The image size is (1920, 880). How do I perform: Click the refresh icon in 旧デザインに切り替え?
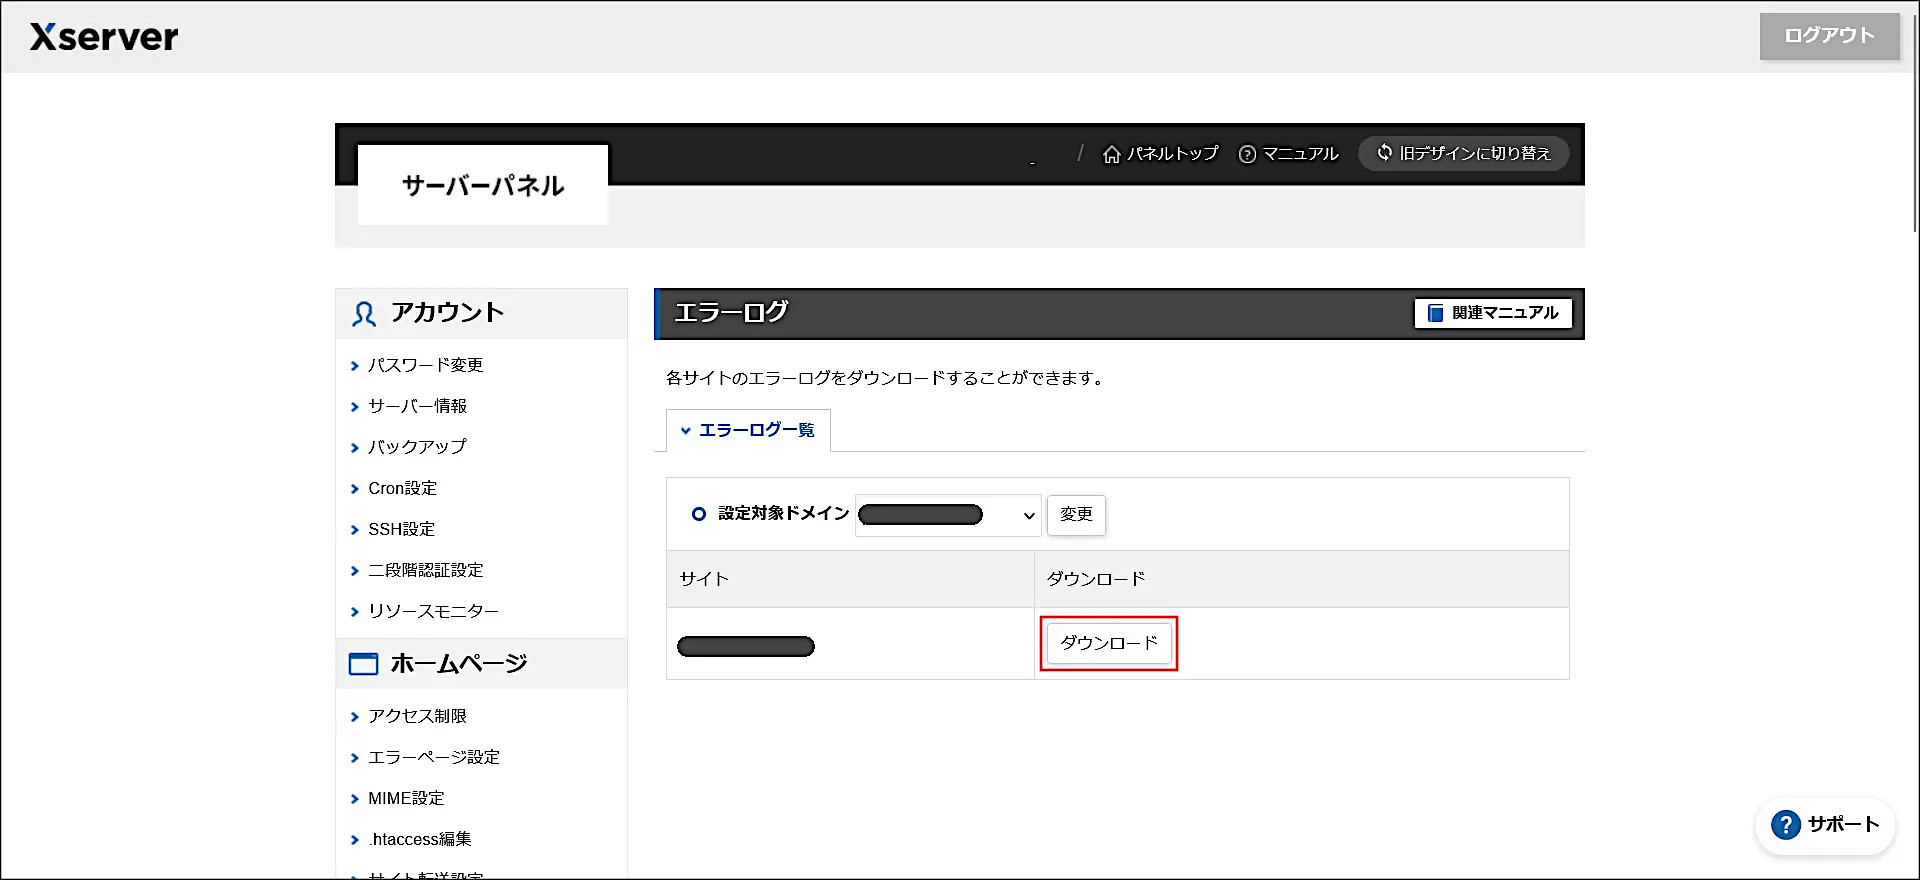(1385, 153)
